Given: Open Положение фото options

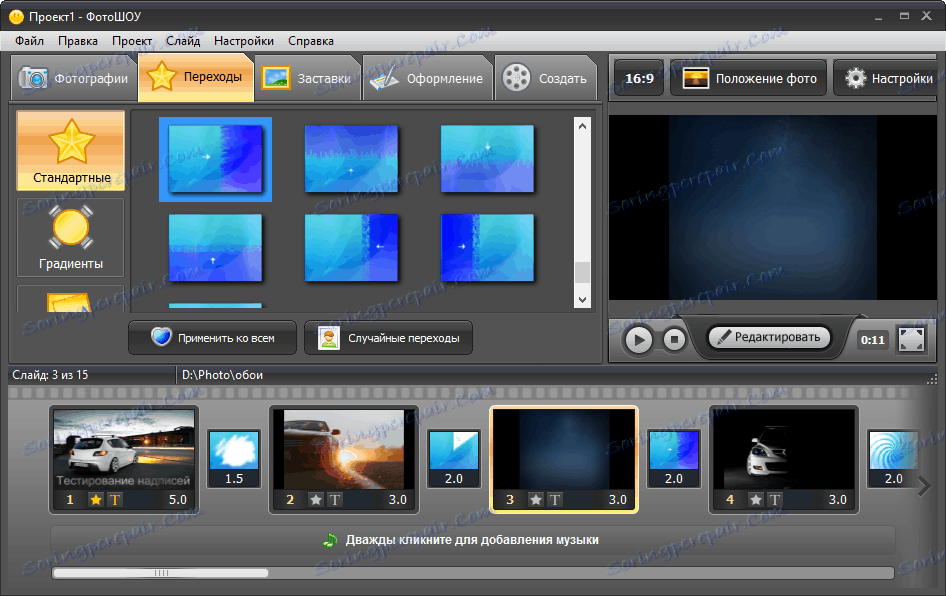Looking at the screenshot, I should point(749,78).
